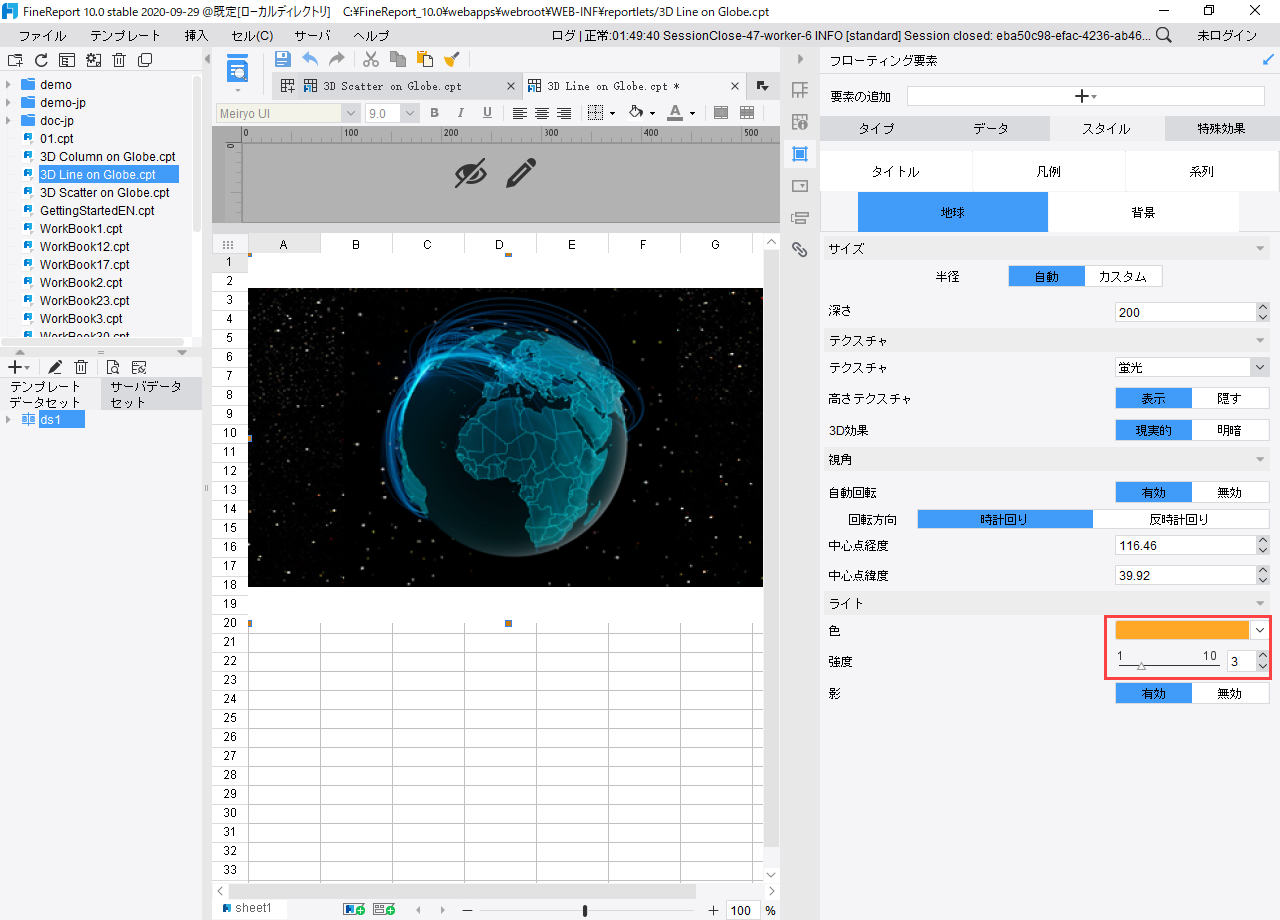Open the light color dropdown arrow

1260,630
